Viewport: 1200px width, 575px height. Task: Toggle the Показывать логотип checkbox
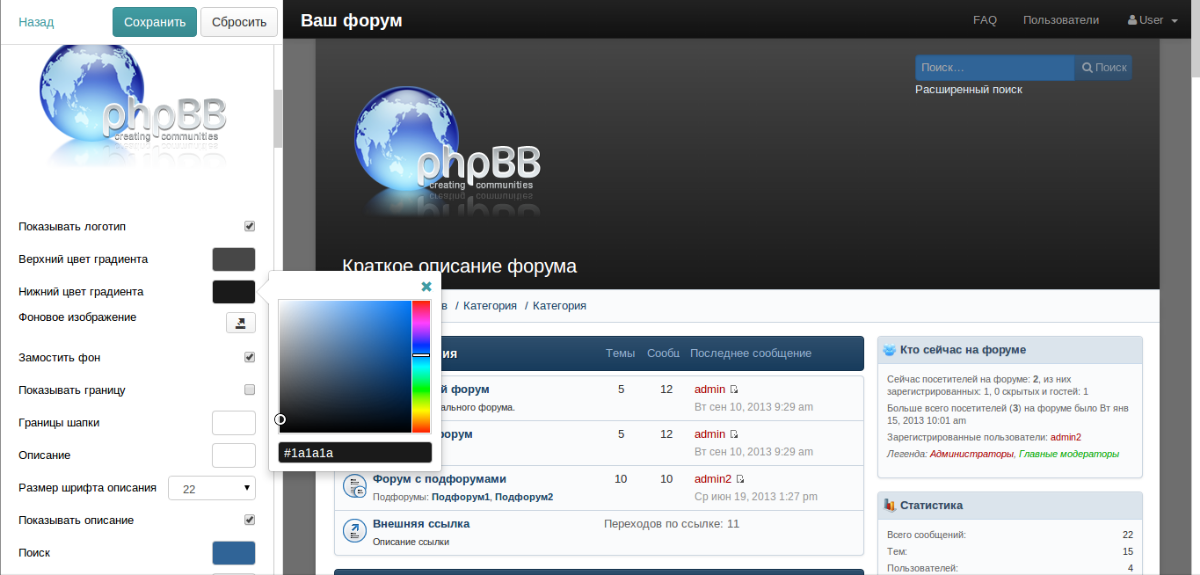click(250, 226)
